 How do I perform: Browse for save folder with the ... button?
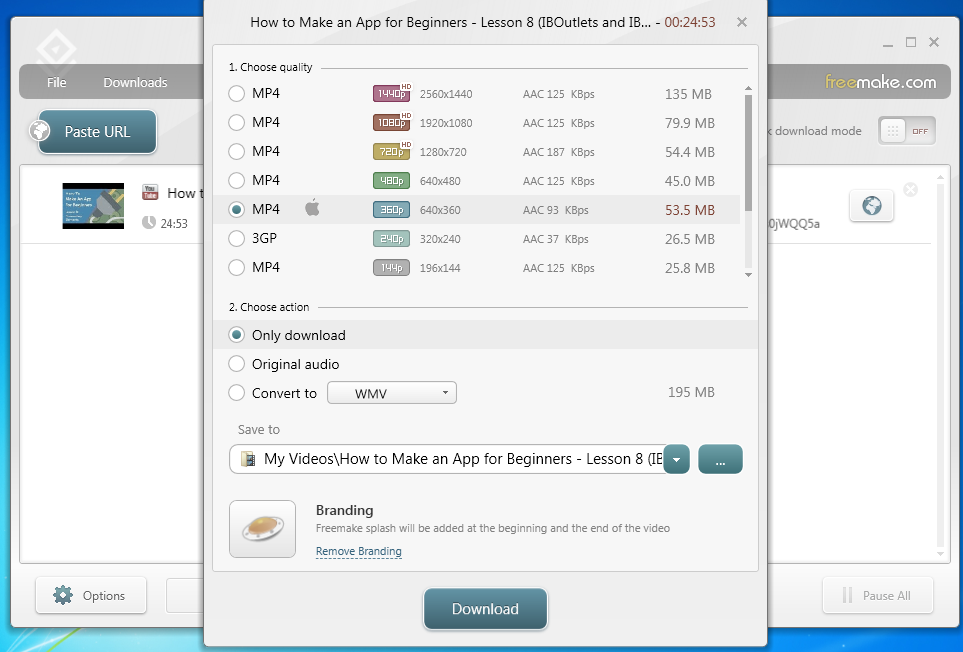pyautogui.click(x=720, y=459)
